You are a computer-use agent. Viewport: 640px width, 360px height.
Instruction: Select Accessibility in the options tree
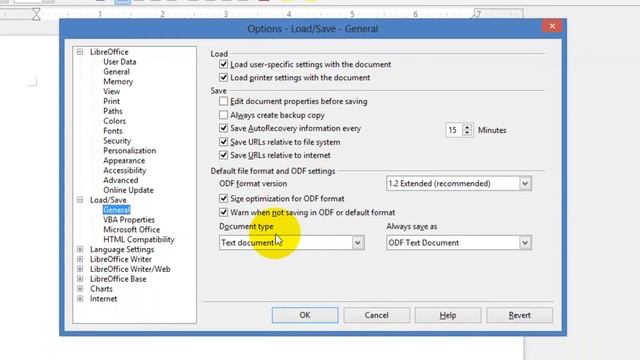click(124, 170)
